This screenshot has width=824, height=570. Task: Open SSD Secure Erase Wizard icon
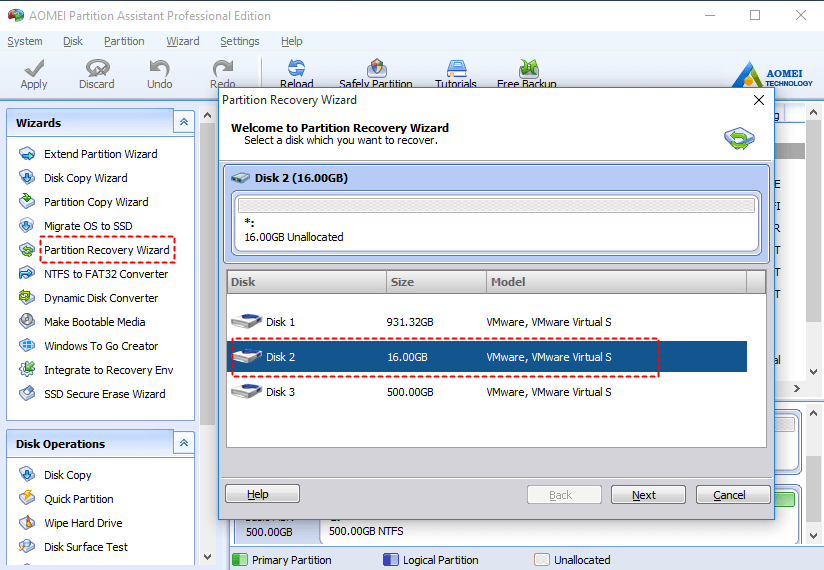pos(27,393)
